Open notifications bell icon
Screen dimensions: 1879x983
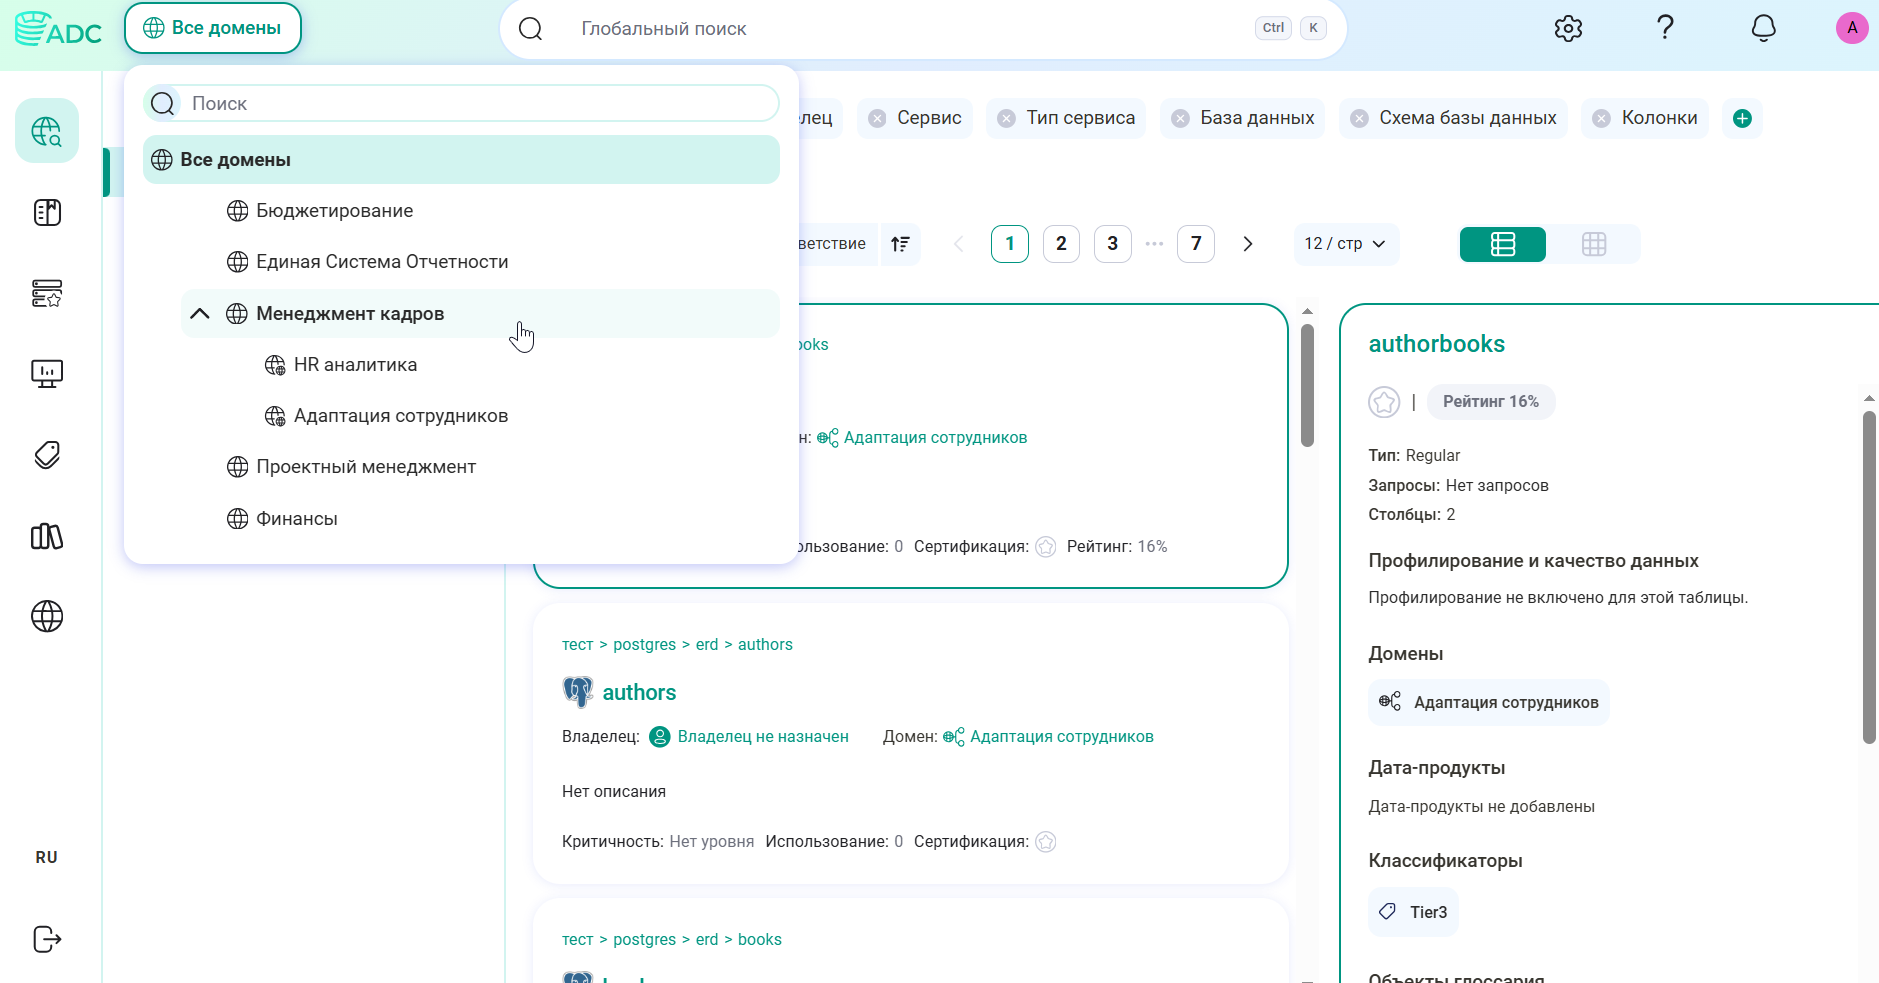click(x=1763, y=28)
